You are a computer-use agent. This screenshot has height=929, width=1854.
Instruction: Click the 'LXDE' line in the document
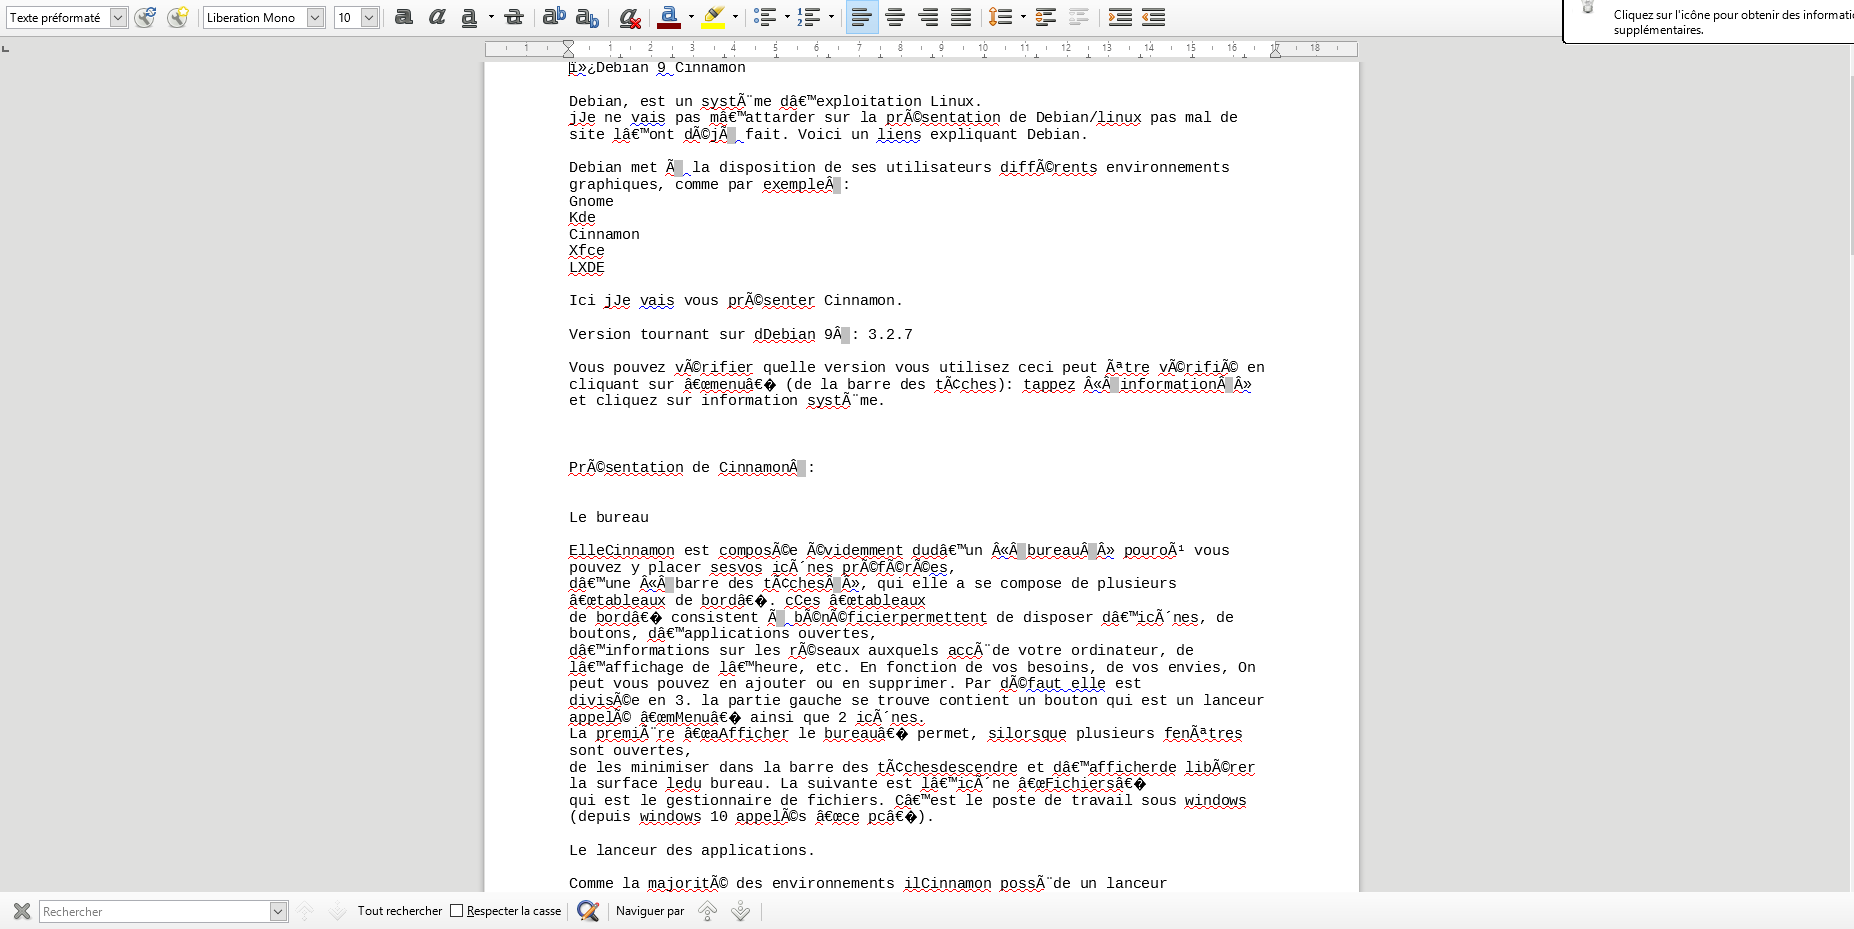587,268
